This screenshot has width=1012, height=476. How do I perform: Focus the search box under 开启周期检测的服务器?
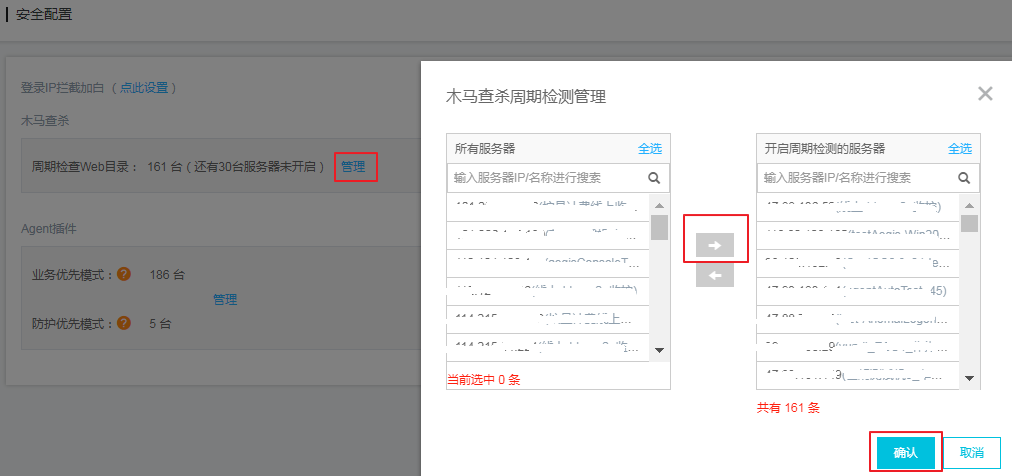[868, 177]
